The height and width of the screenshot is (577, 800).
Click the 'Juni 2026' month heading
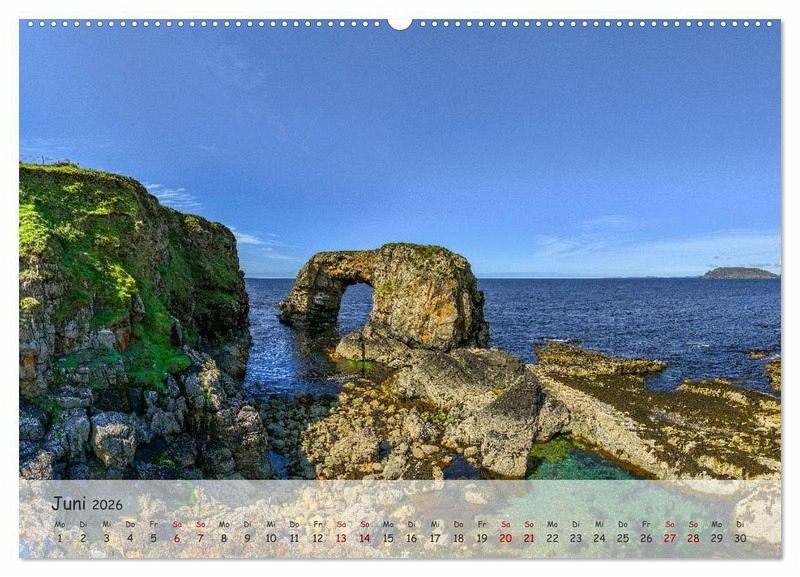[87, 504]
